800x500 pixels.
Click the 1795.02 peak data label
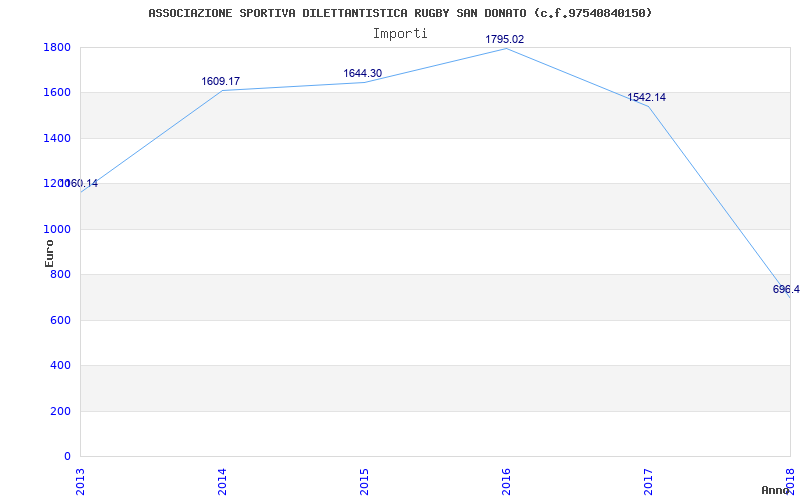[505, 39]
